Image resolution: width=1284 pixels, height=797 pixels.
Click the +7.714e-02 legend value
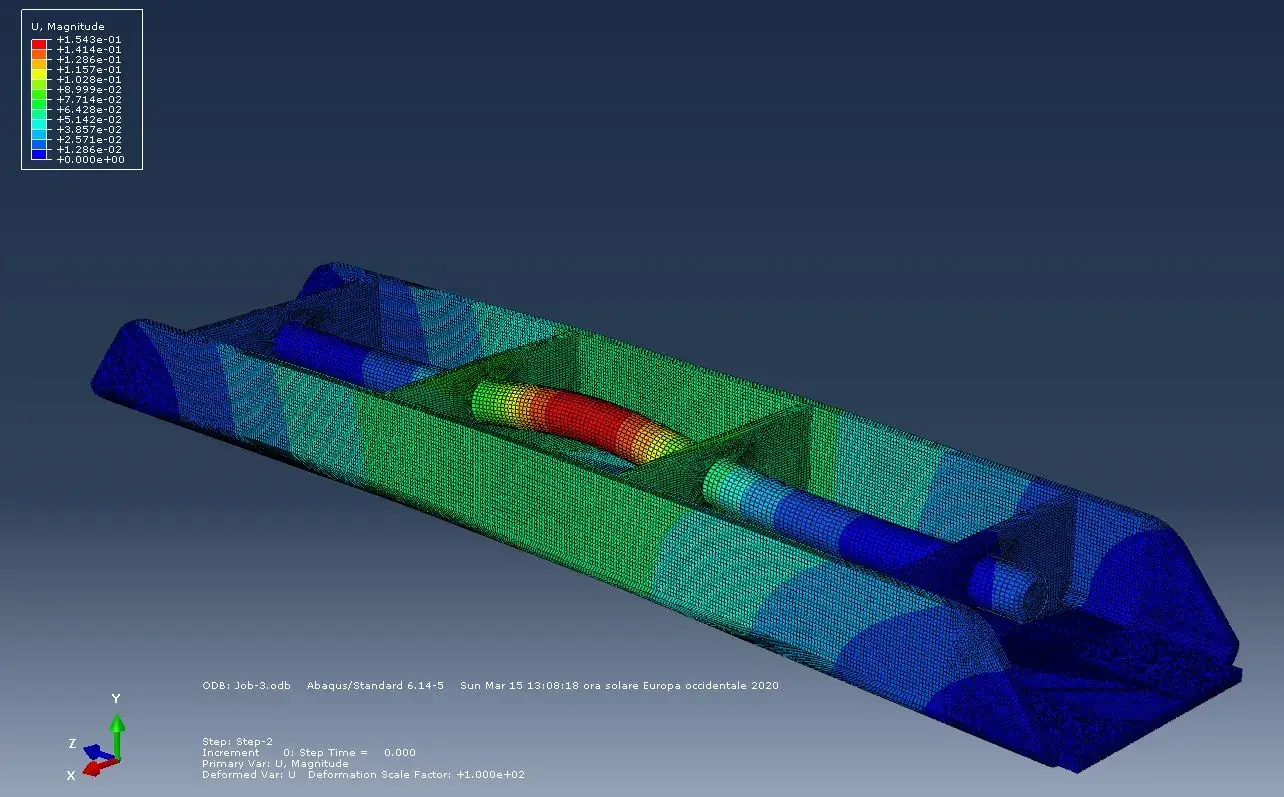(89, 99)
